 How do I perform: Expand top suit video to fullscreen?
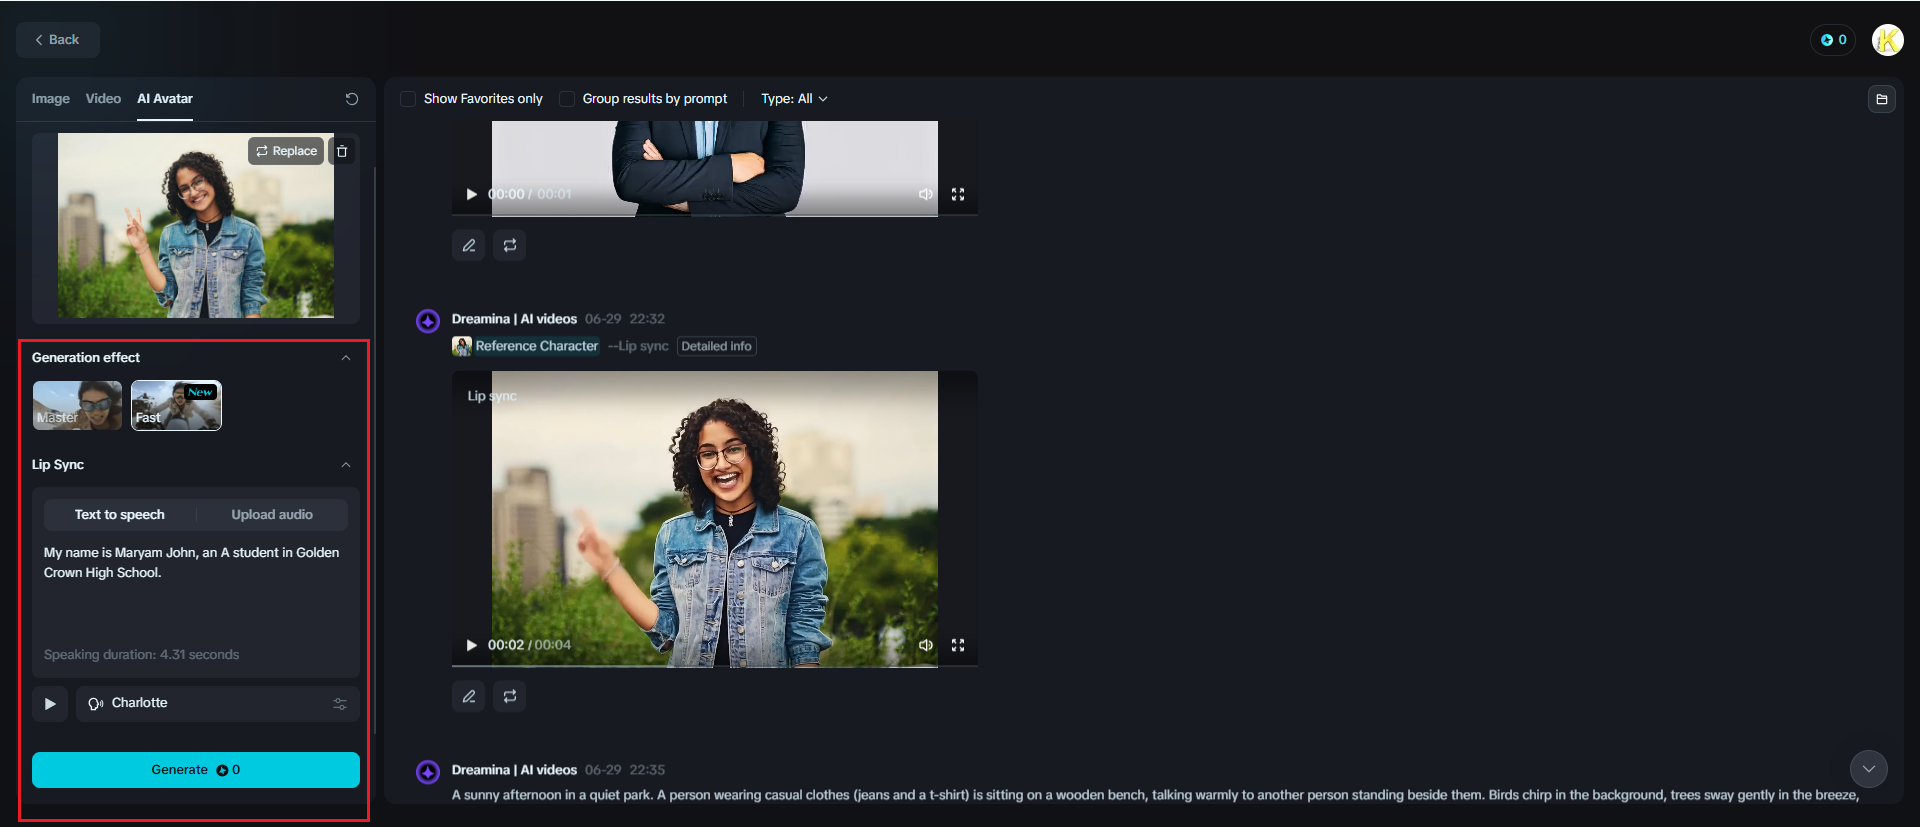click(x=958, y=194)
